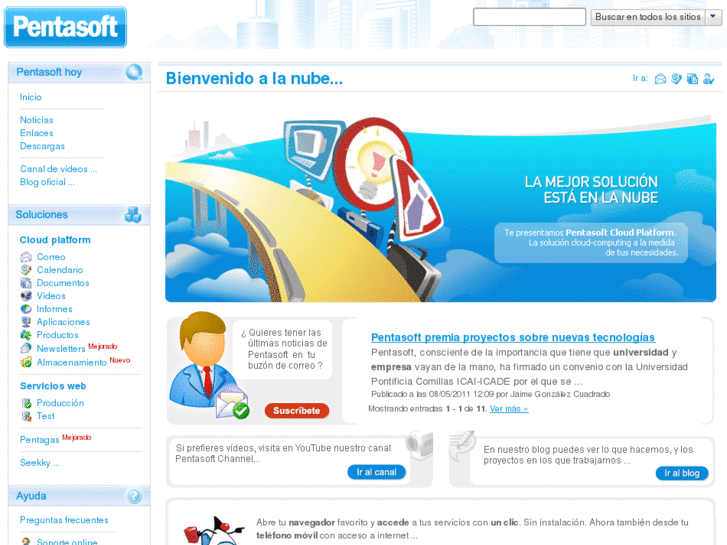Viewport: 727px width, 545px height.
Task: Open the Productos link
Action: pyautogui.click(x=57, y=335)
